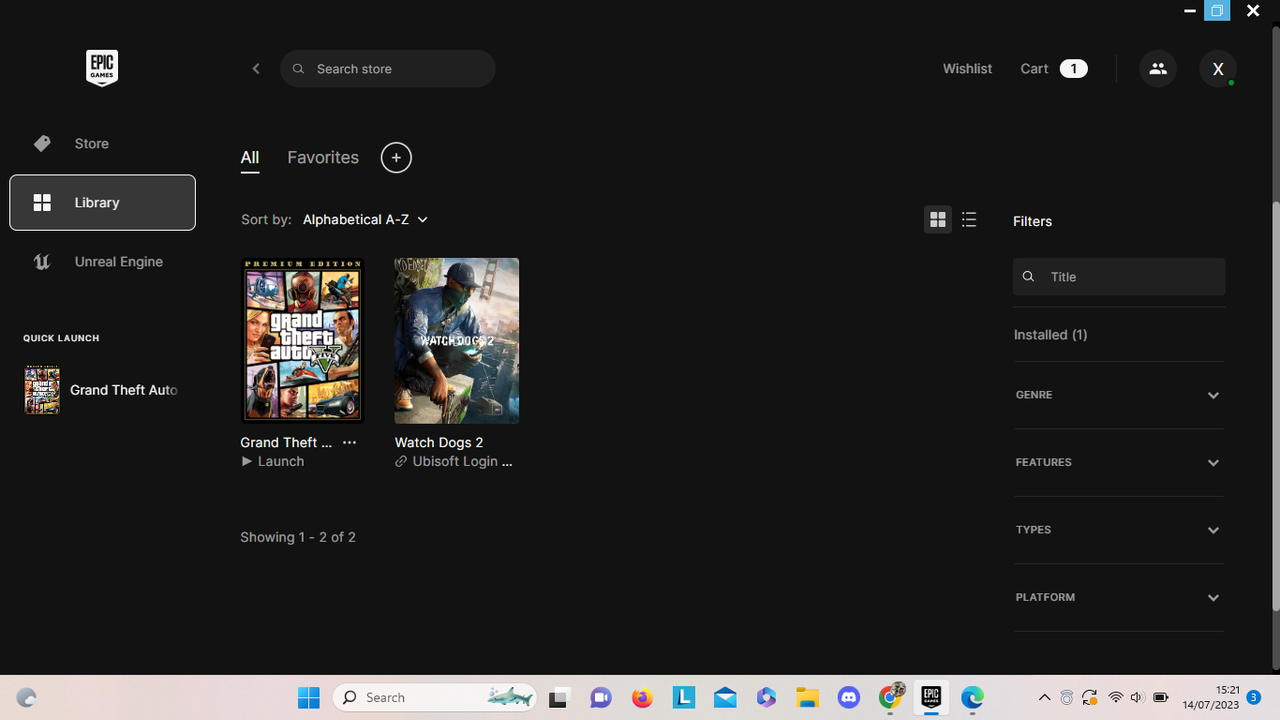The image size is (1280, 720).
Task: Open the Library section
Action: [102, 202]
